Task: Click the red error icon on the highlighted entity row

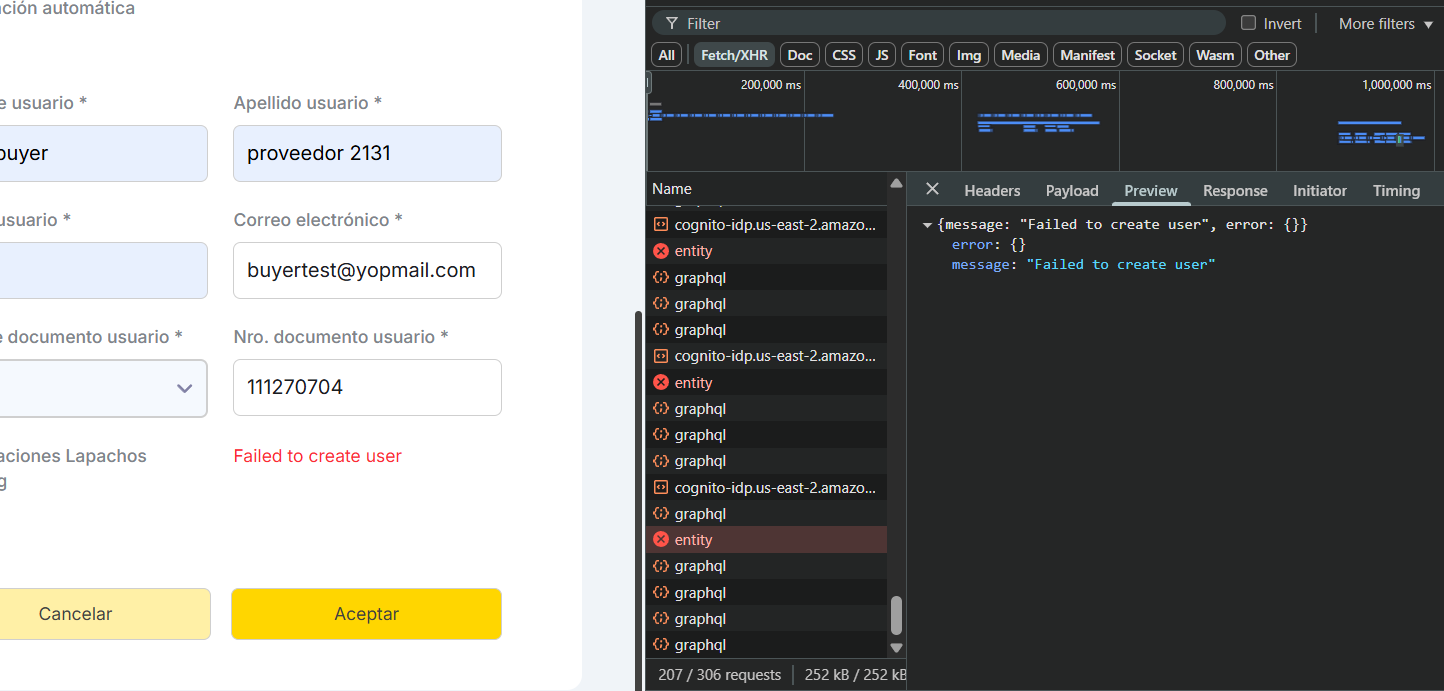Action: pos(660,540)
